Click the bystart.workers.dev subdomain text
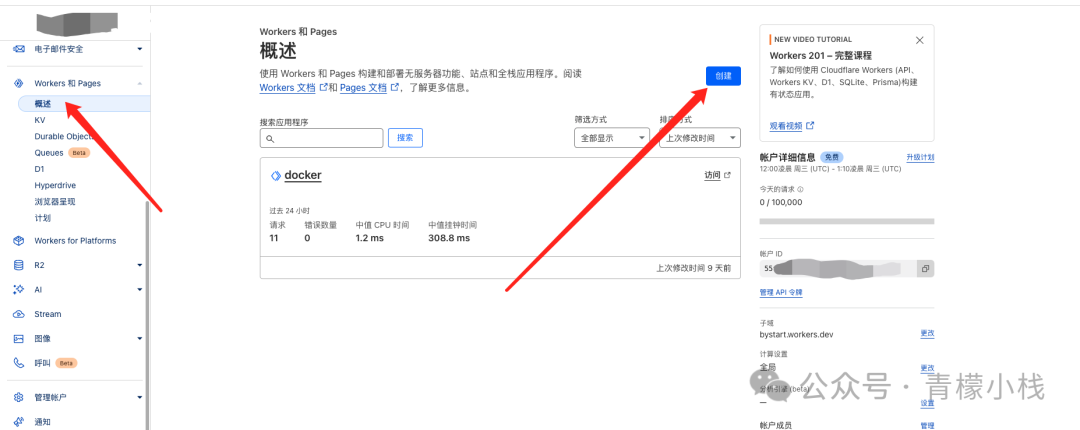 click(x=797, y=335)
